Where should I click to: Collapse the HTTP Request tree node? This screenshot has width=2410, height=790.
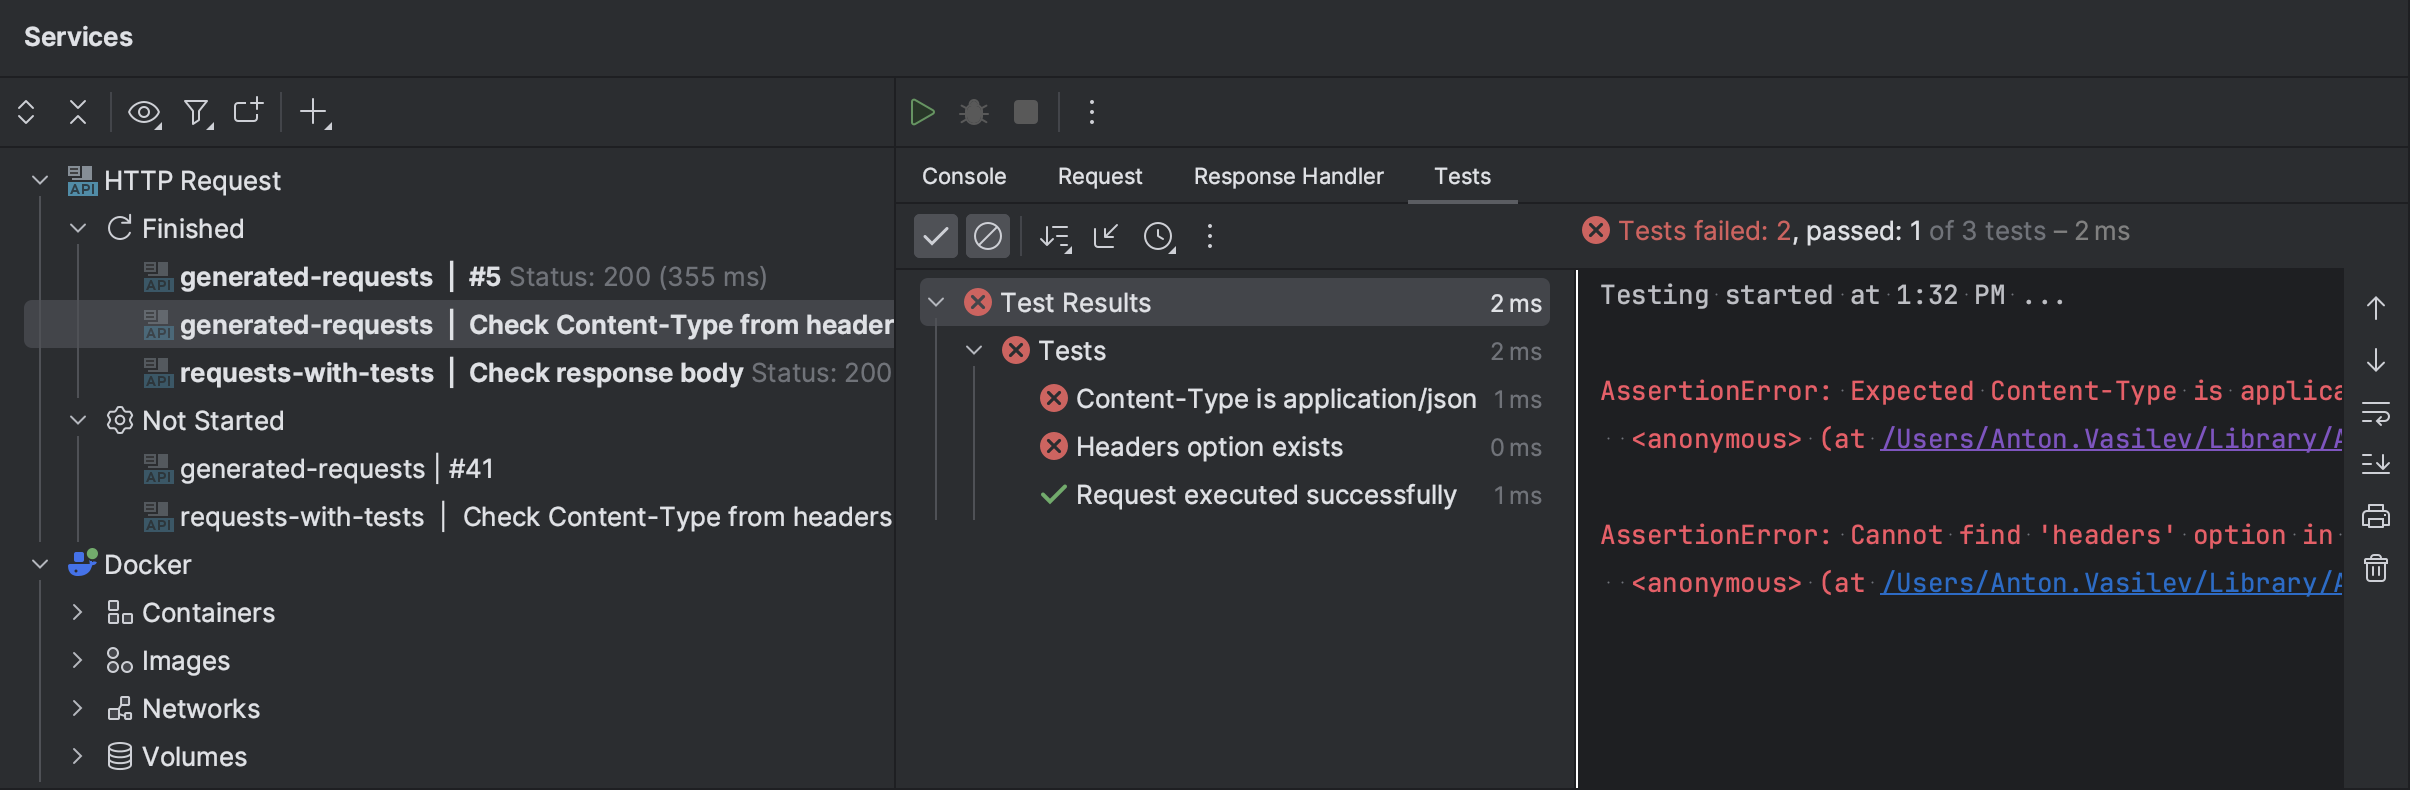pyautogui.click(x=40, y=180)
